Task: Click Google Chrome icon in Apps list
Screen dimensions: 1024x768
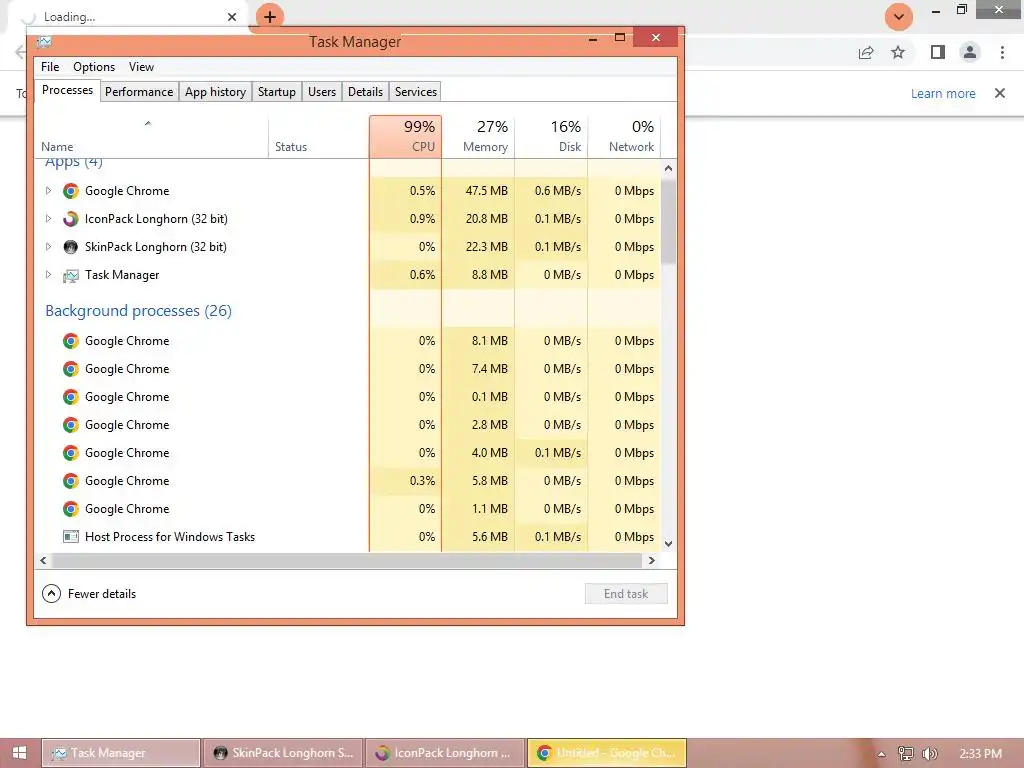Action: point(71,191)
